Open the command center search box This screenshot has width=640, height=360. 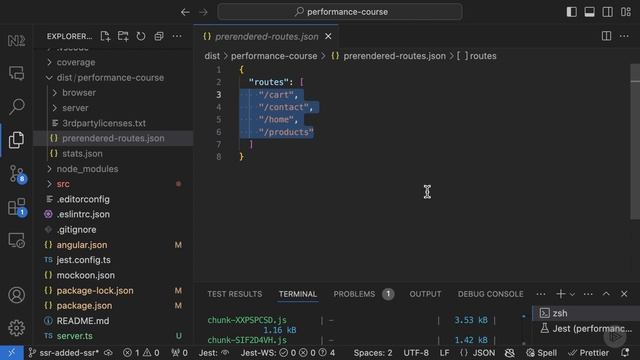click(340, 12)
